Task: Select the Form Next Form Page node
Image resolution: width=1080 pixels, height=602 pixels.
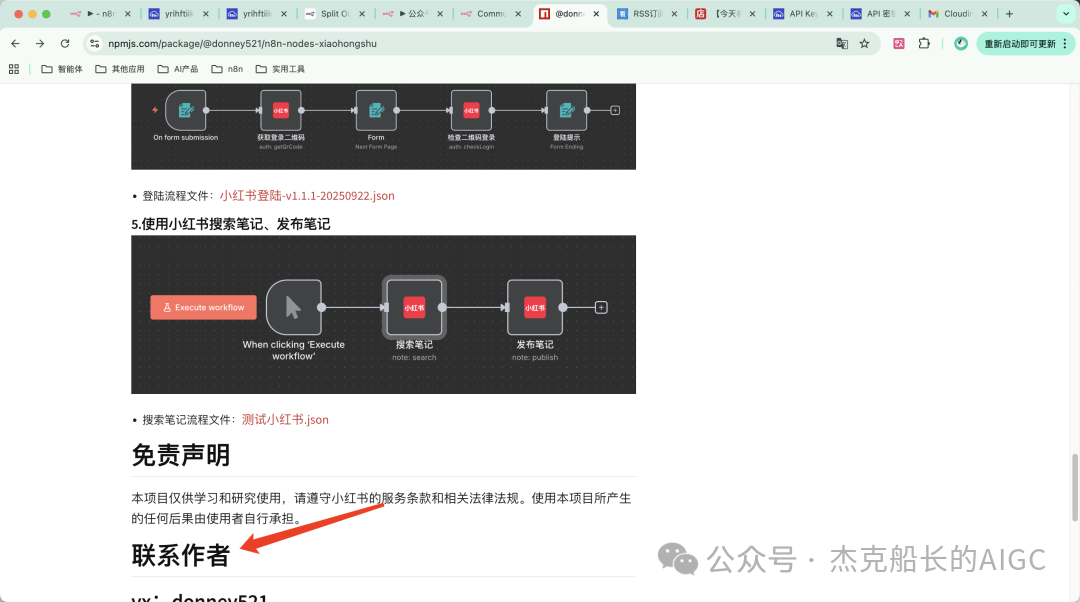Action: point(376,110)
